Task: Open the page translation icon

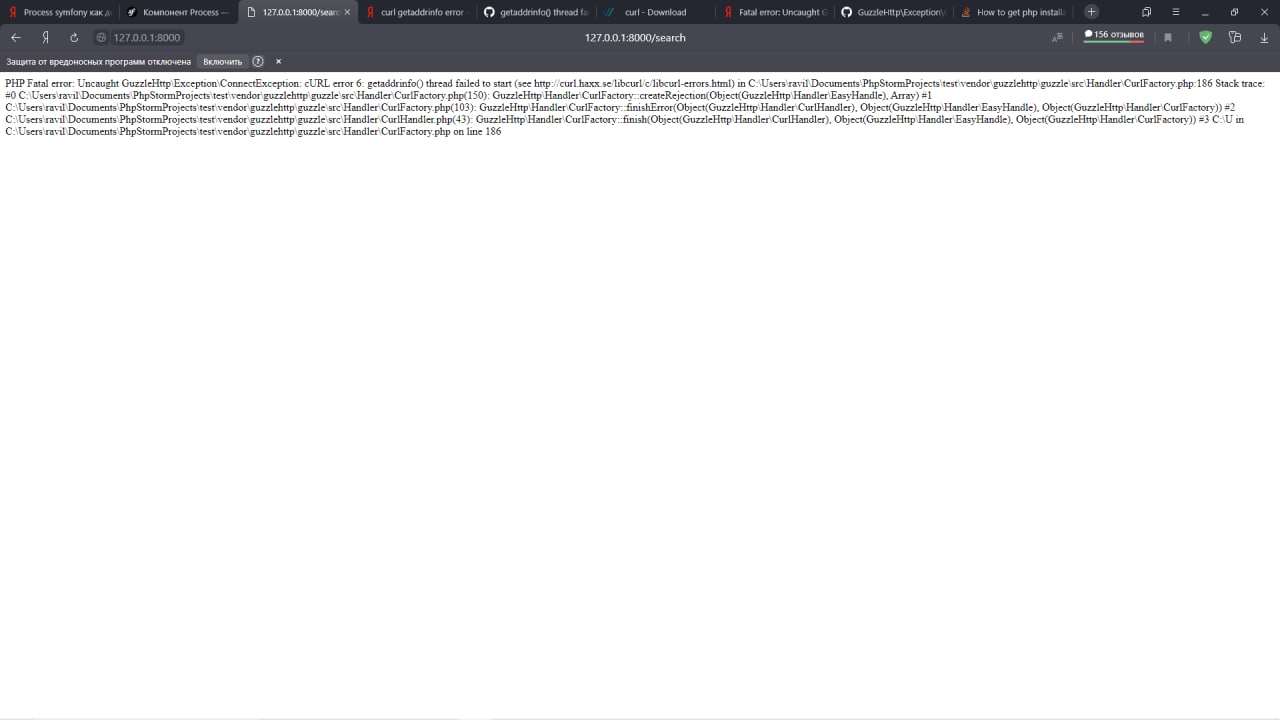Action: click(x=1057, y=37)
